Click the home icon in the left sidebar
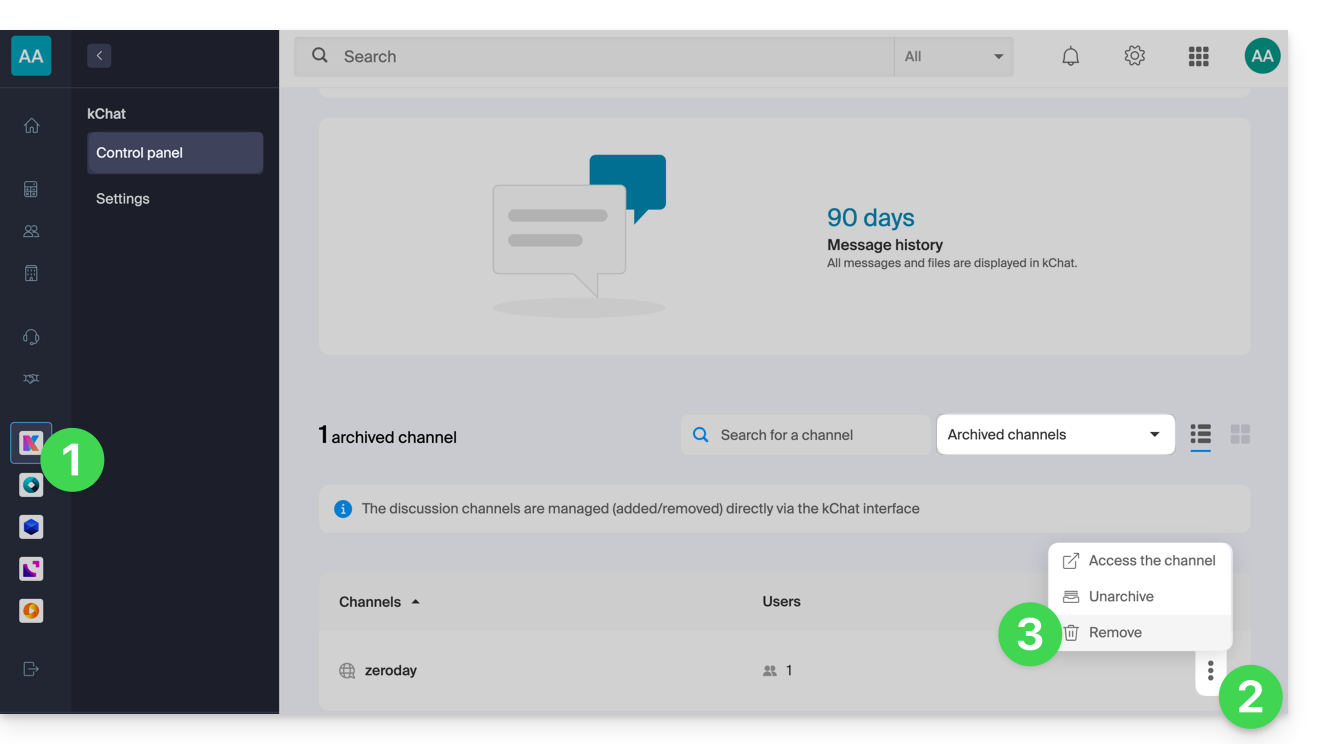This screenshot has width=1318, height=744. tap(31, 125)
